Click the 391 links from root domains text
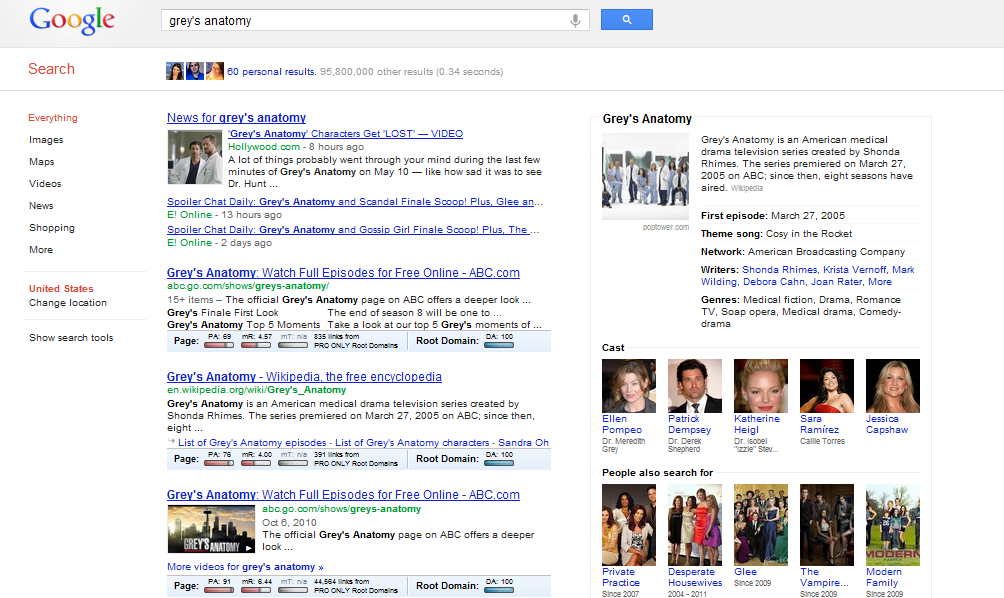The image size is (1004, 598). 355,459
